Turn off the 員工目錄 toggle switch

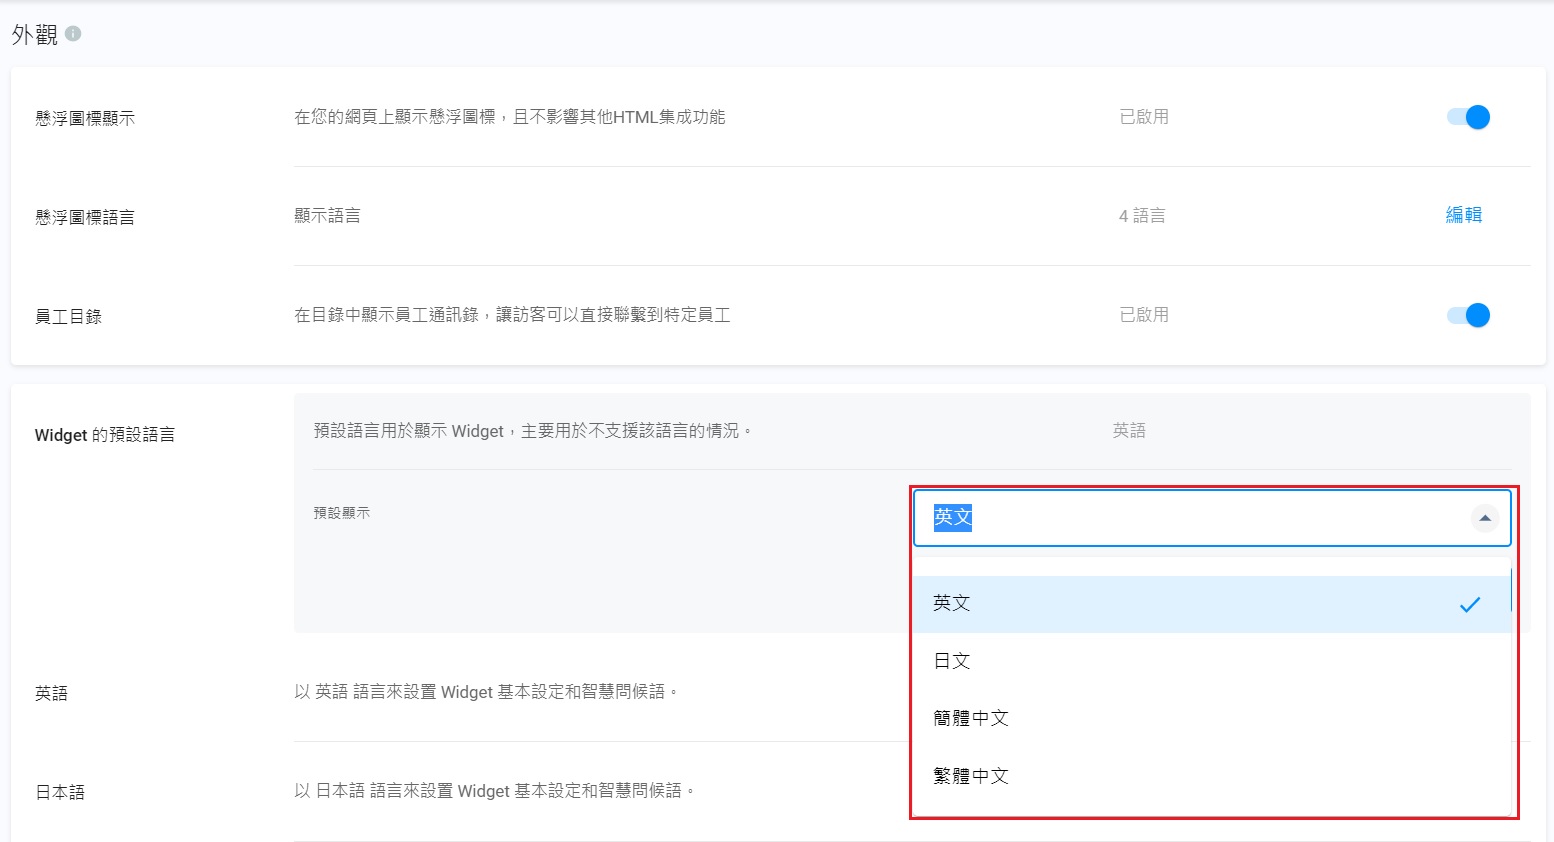click(1468, 316)
